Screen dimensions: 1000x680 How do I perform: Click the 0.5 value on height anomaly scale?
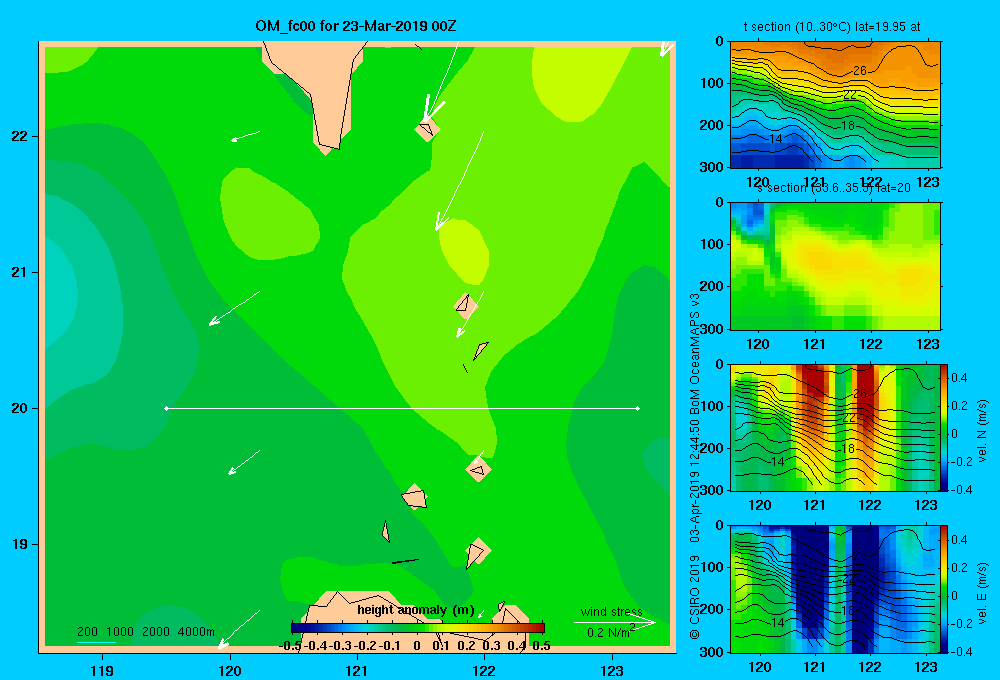(x=541, y=646)
